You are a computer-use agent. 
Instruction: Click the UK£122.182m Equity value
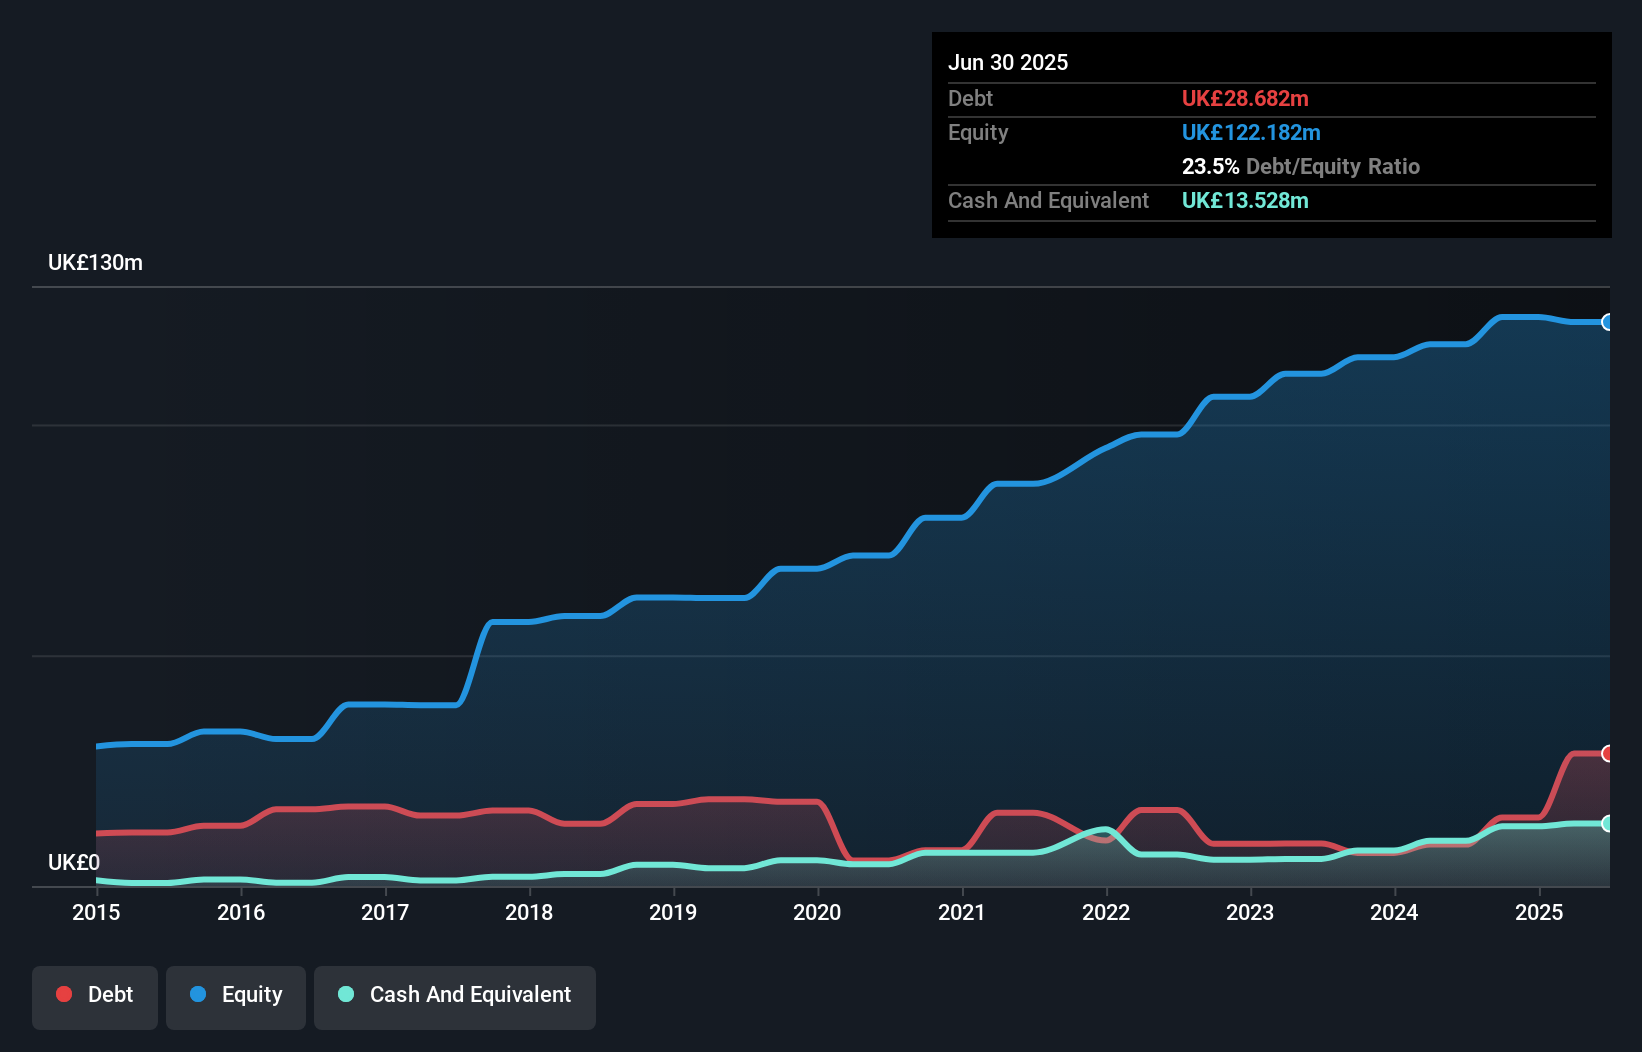point(1251,132)
